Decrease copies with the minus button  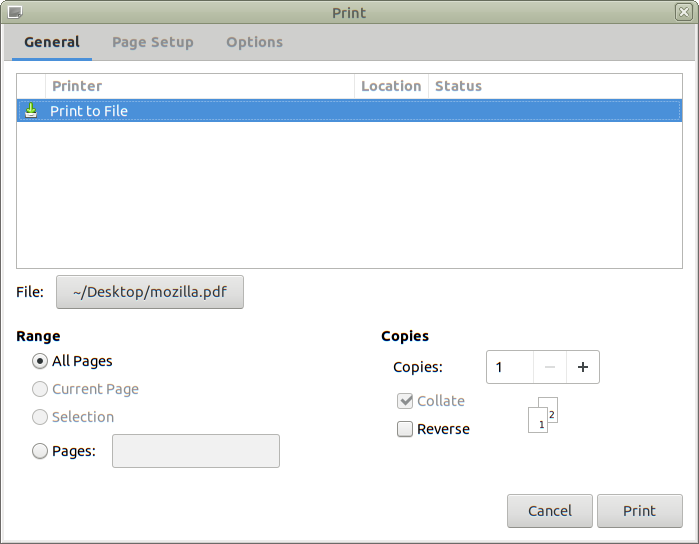(550, 367)
